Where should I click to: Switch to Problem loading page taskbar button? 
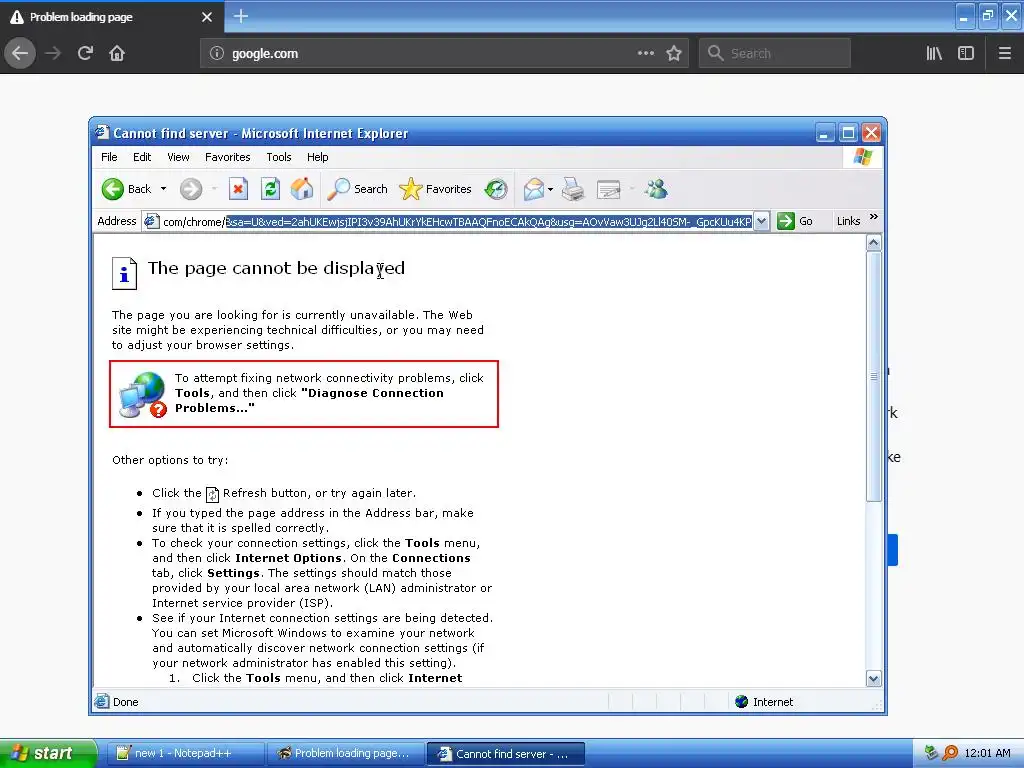[345, 754]
